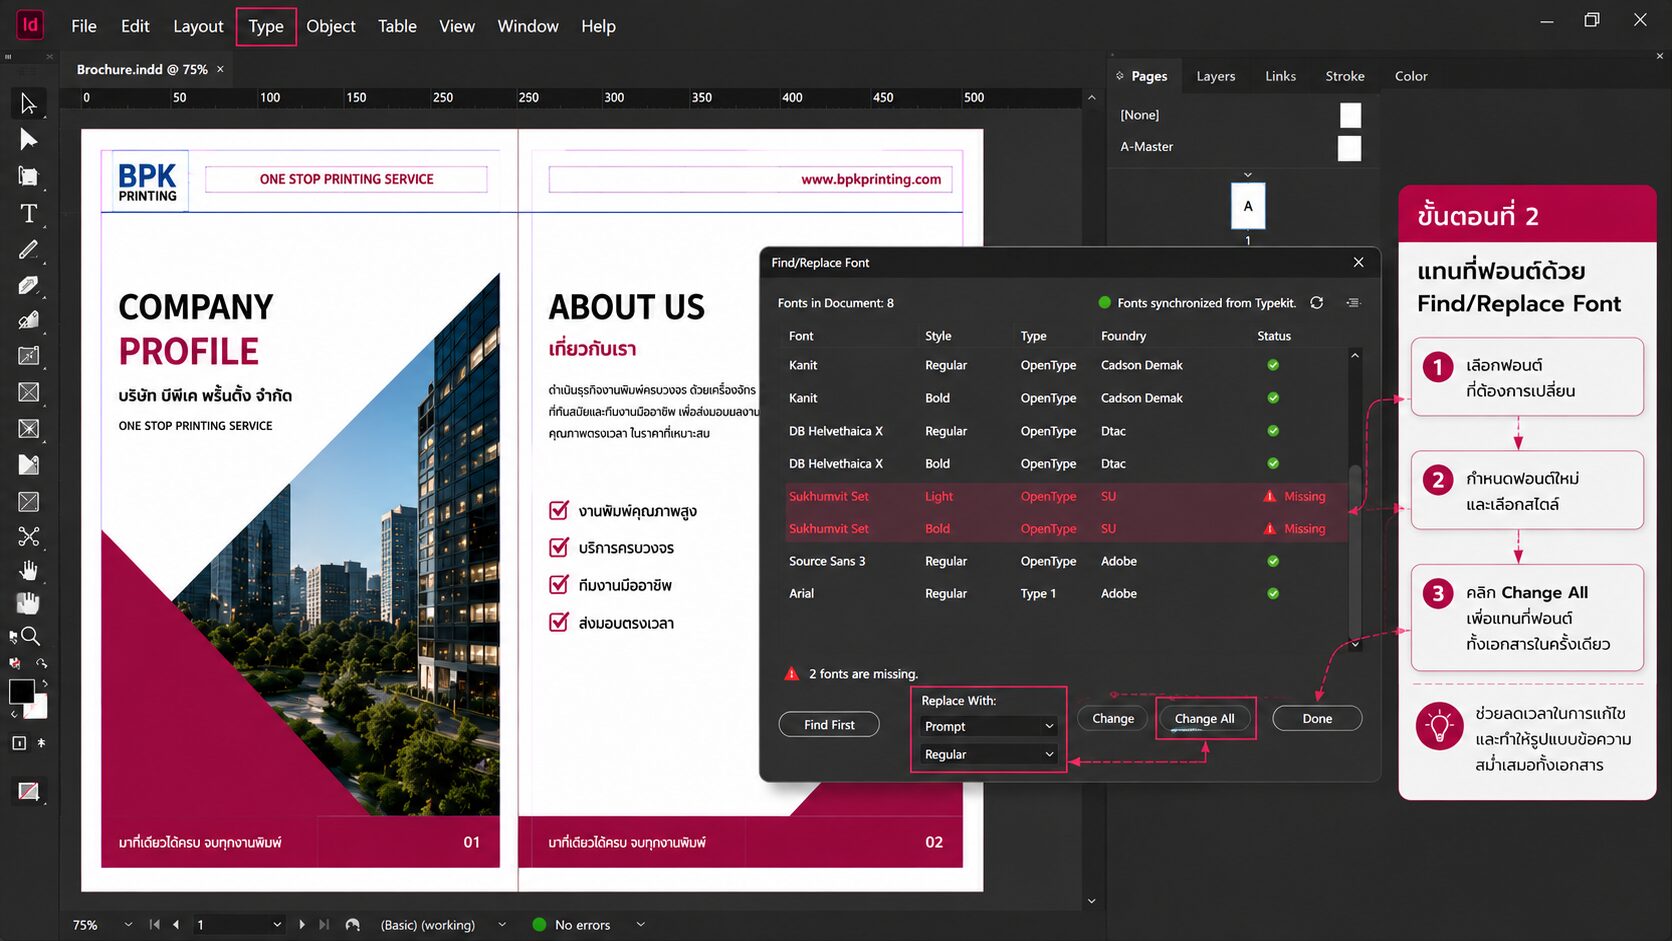Click the fourth checked box beside the title 'ABOUT US'
Viewport: 1672px width, 941px height.
(559, 622)
